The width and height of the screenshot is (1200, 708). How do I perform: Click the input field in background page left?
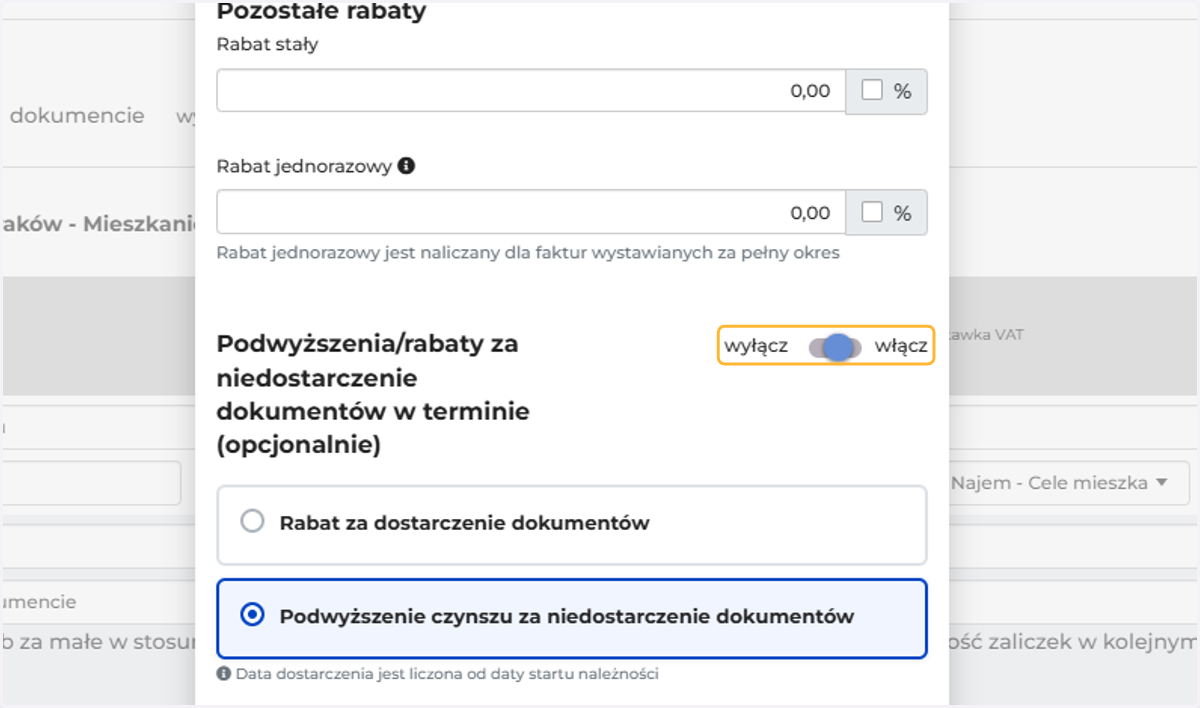tap(90, 483)
